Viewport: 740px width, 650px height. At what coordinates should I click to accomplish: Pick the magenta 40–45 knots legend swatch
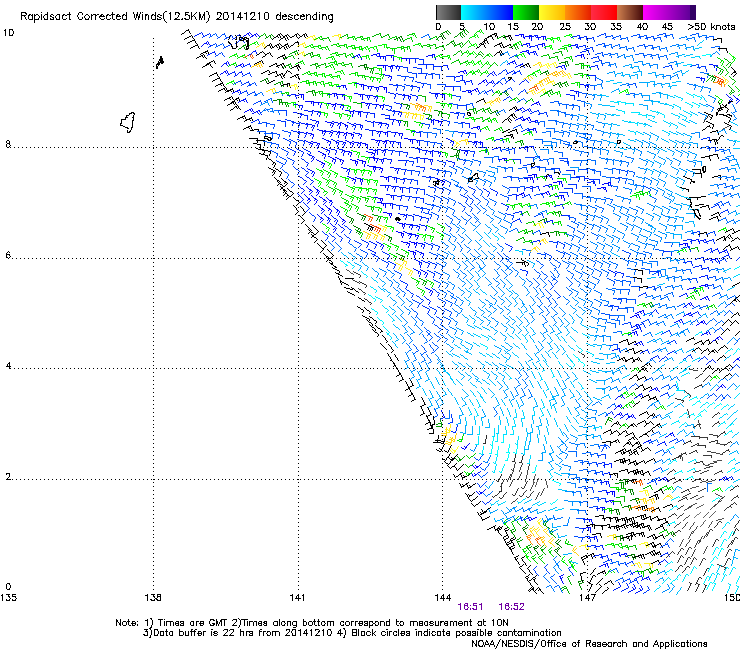coord(656,12)
